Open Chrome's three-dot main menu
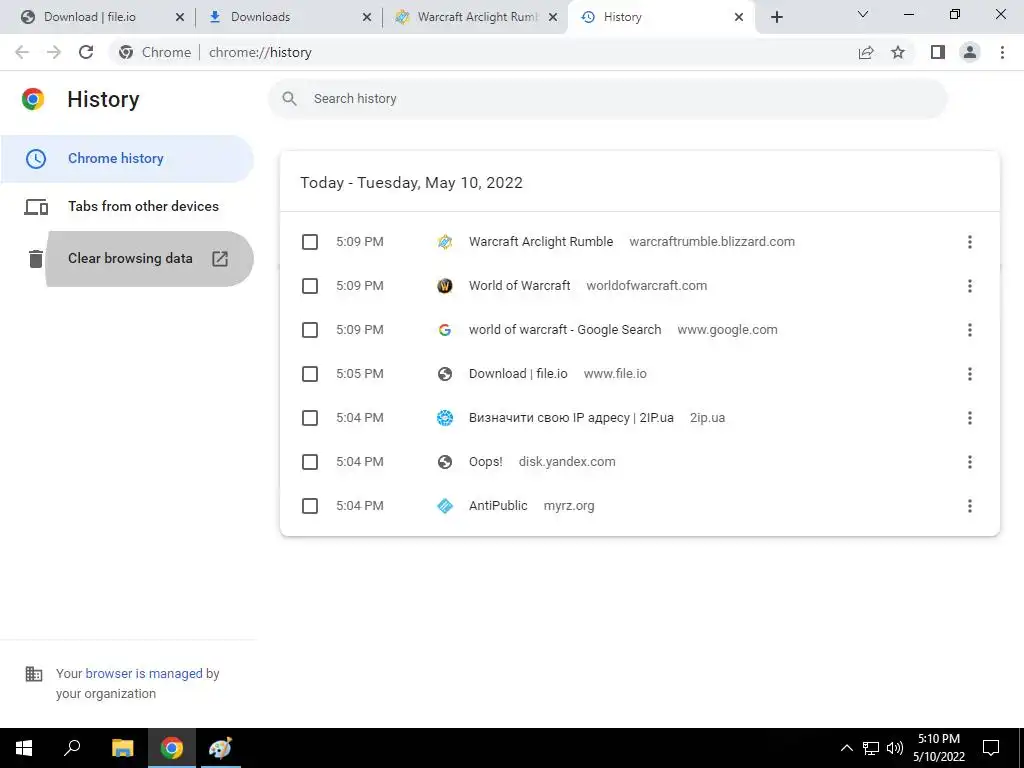The width and height of the screenshot is (1024, 768). click(x=1002, y=52)
